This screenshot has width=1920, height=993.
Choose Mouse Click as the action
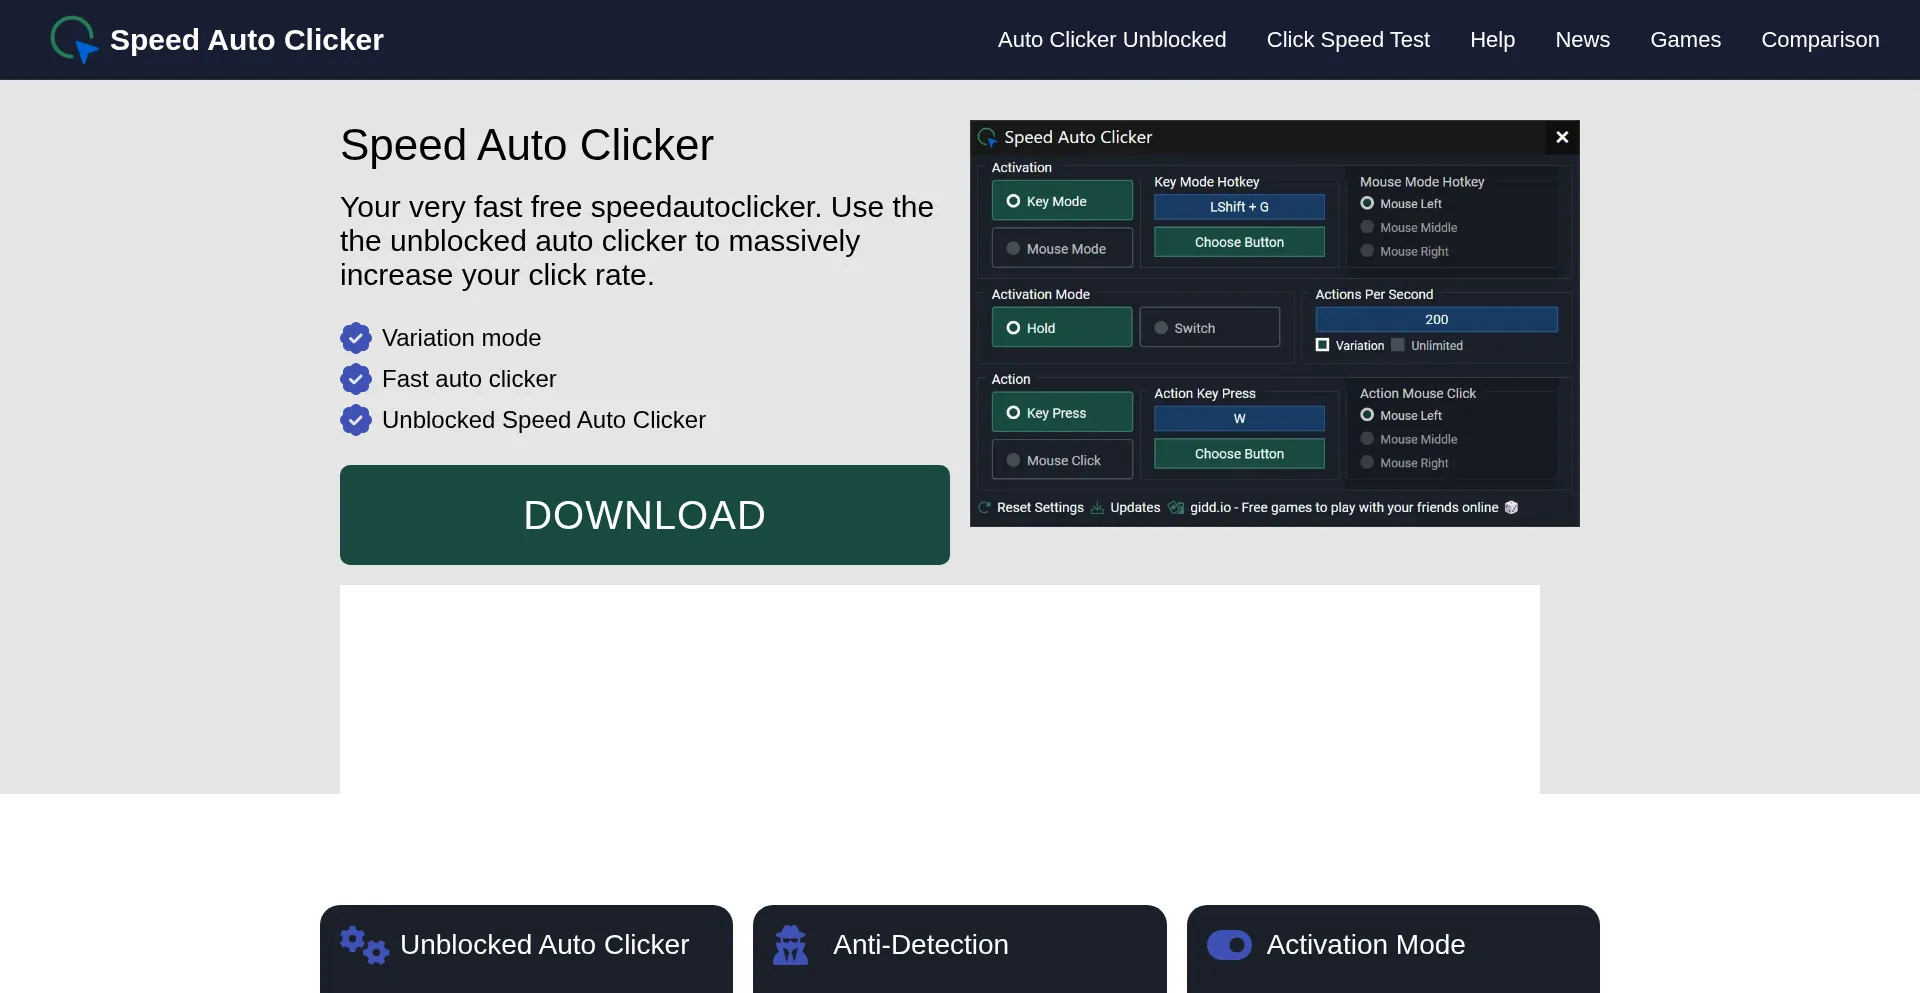click(x=1061, y=460)
